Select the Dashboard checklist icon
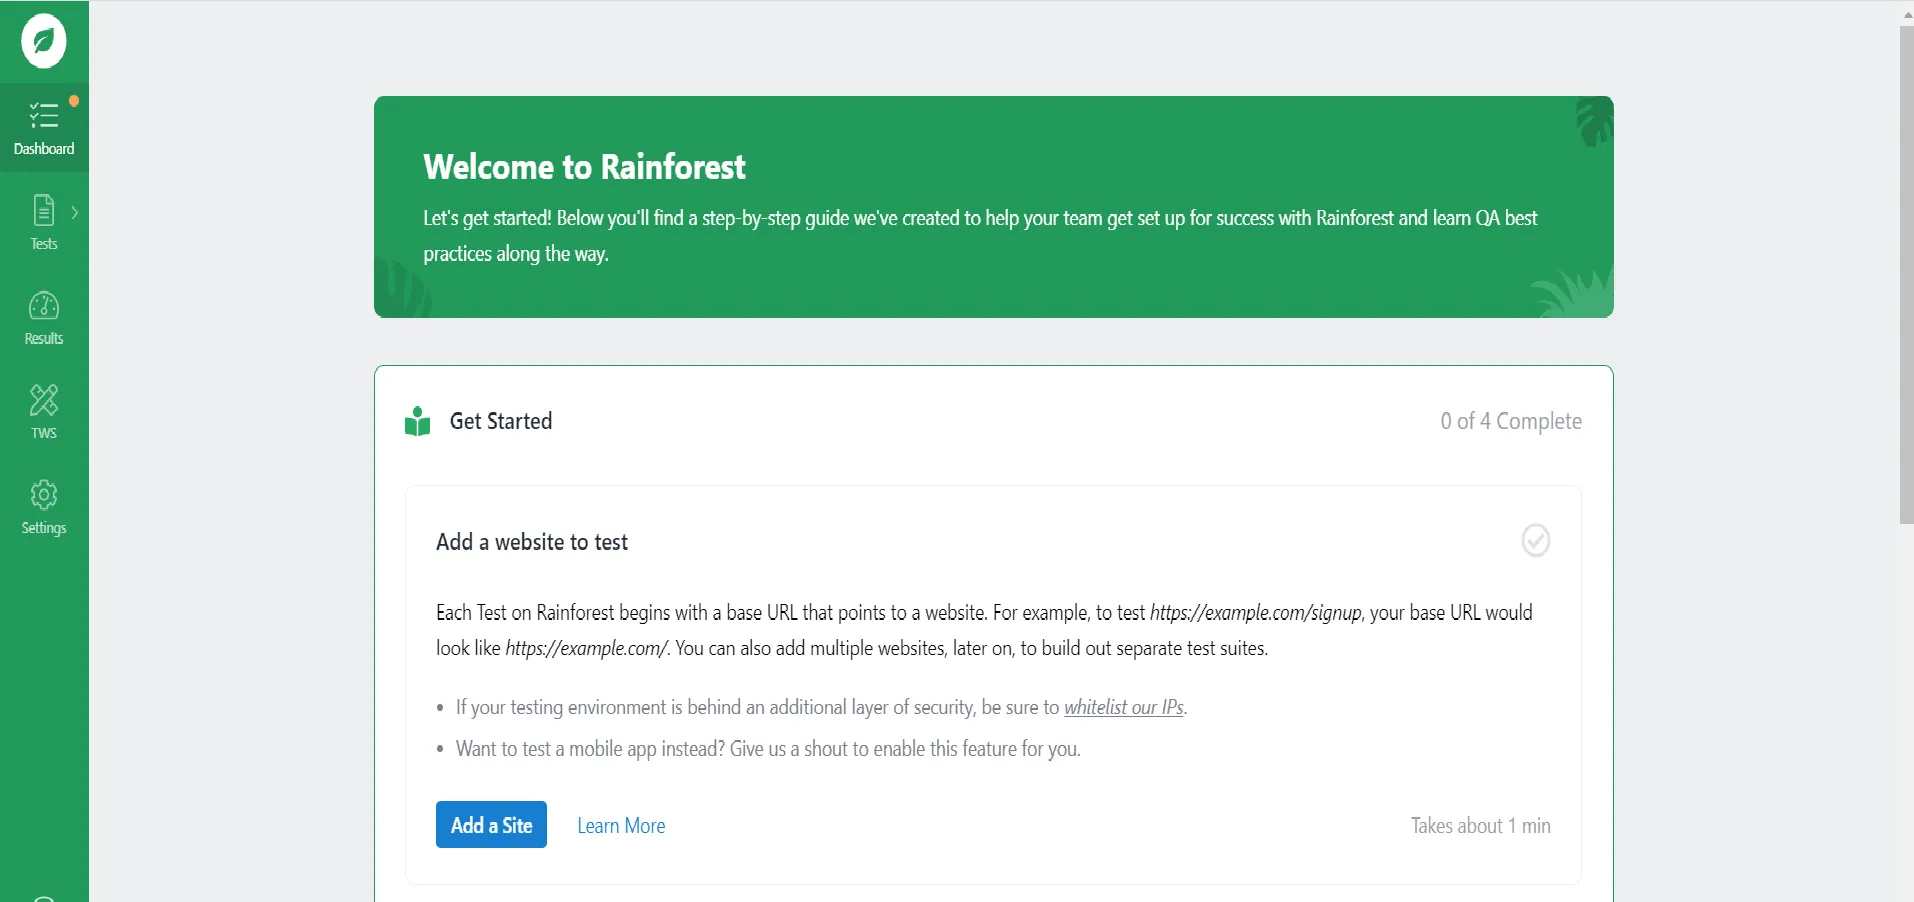 [x=43, y=116]
